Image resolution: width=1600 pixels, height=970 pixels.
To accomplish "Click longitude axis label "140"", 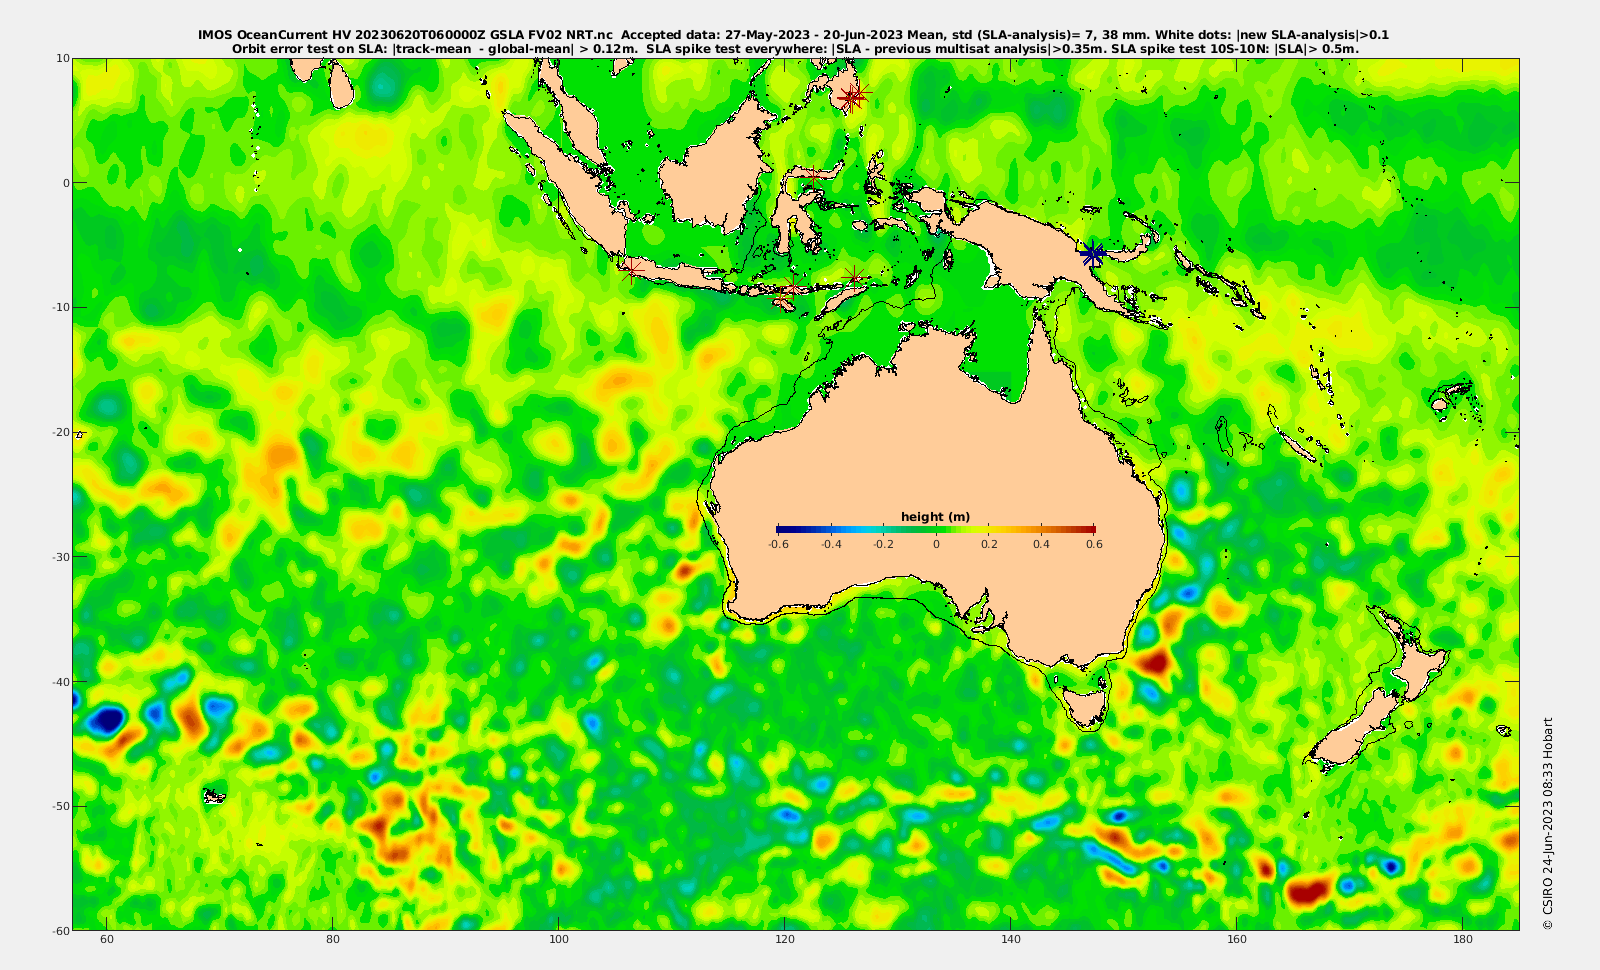I will point(1011,939).
